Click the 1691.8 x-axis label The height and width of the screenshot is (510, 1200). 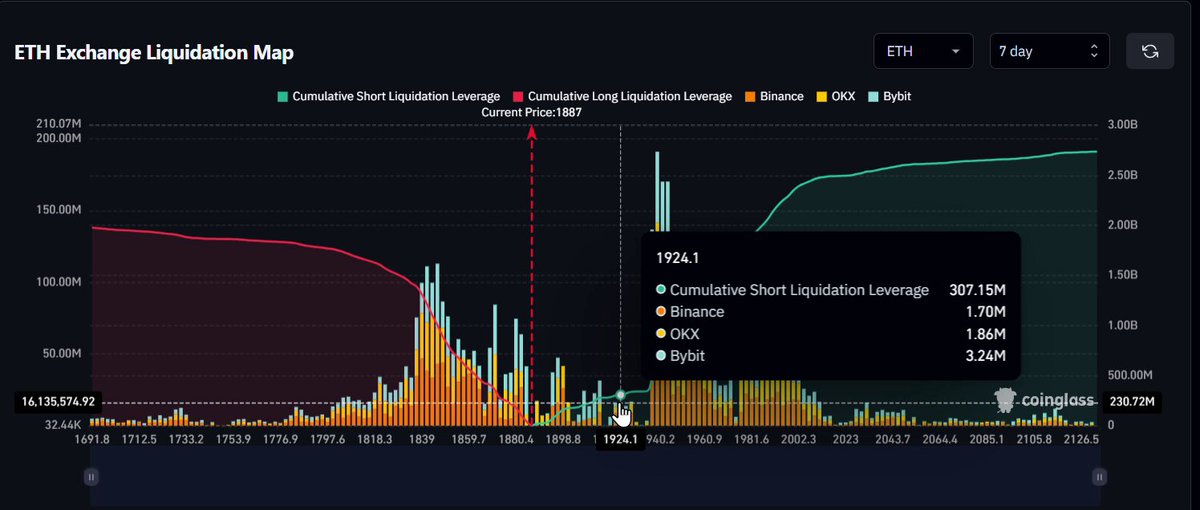click(x=93, y=439)
